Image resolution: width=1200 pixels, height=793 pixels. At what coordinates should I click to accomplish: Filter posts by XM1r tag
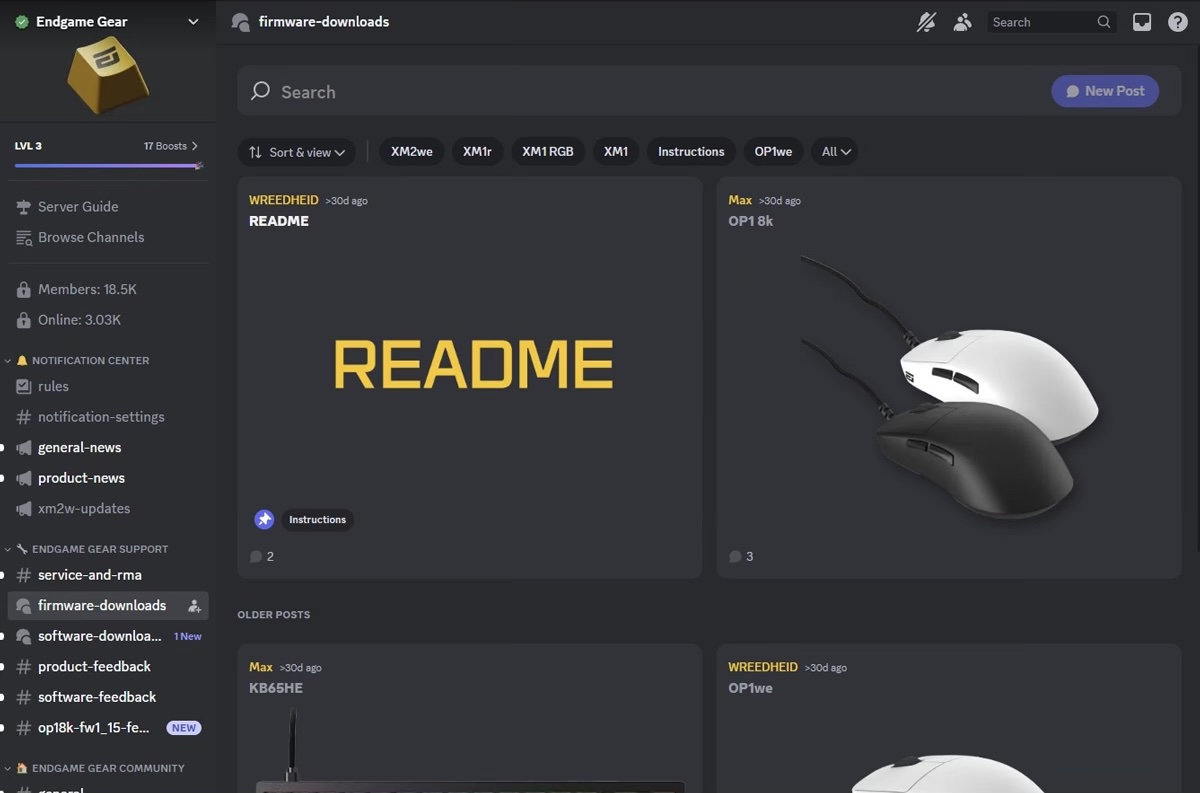point(477,152)
